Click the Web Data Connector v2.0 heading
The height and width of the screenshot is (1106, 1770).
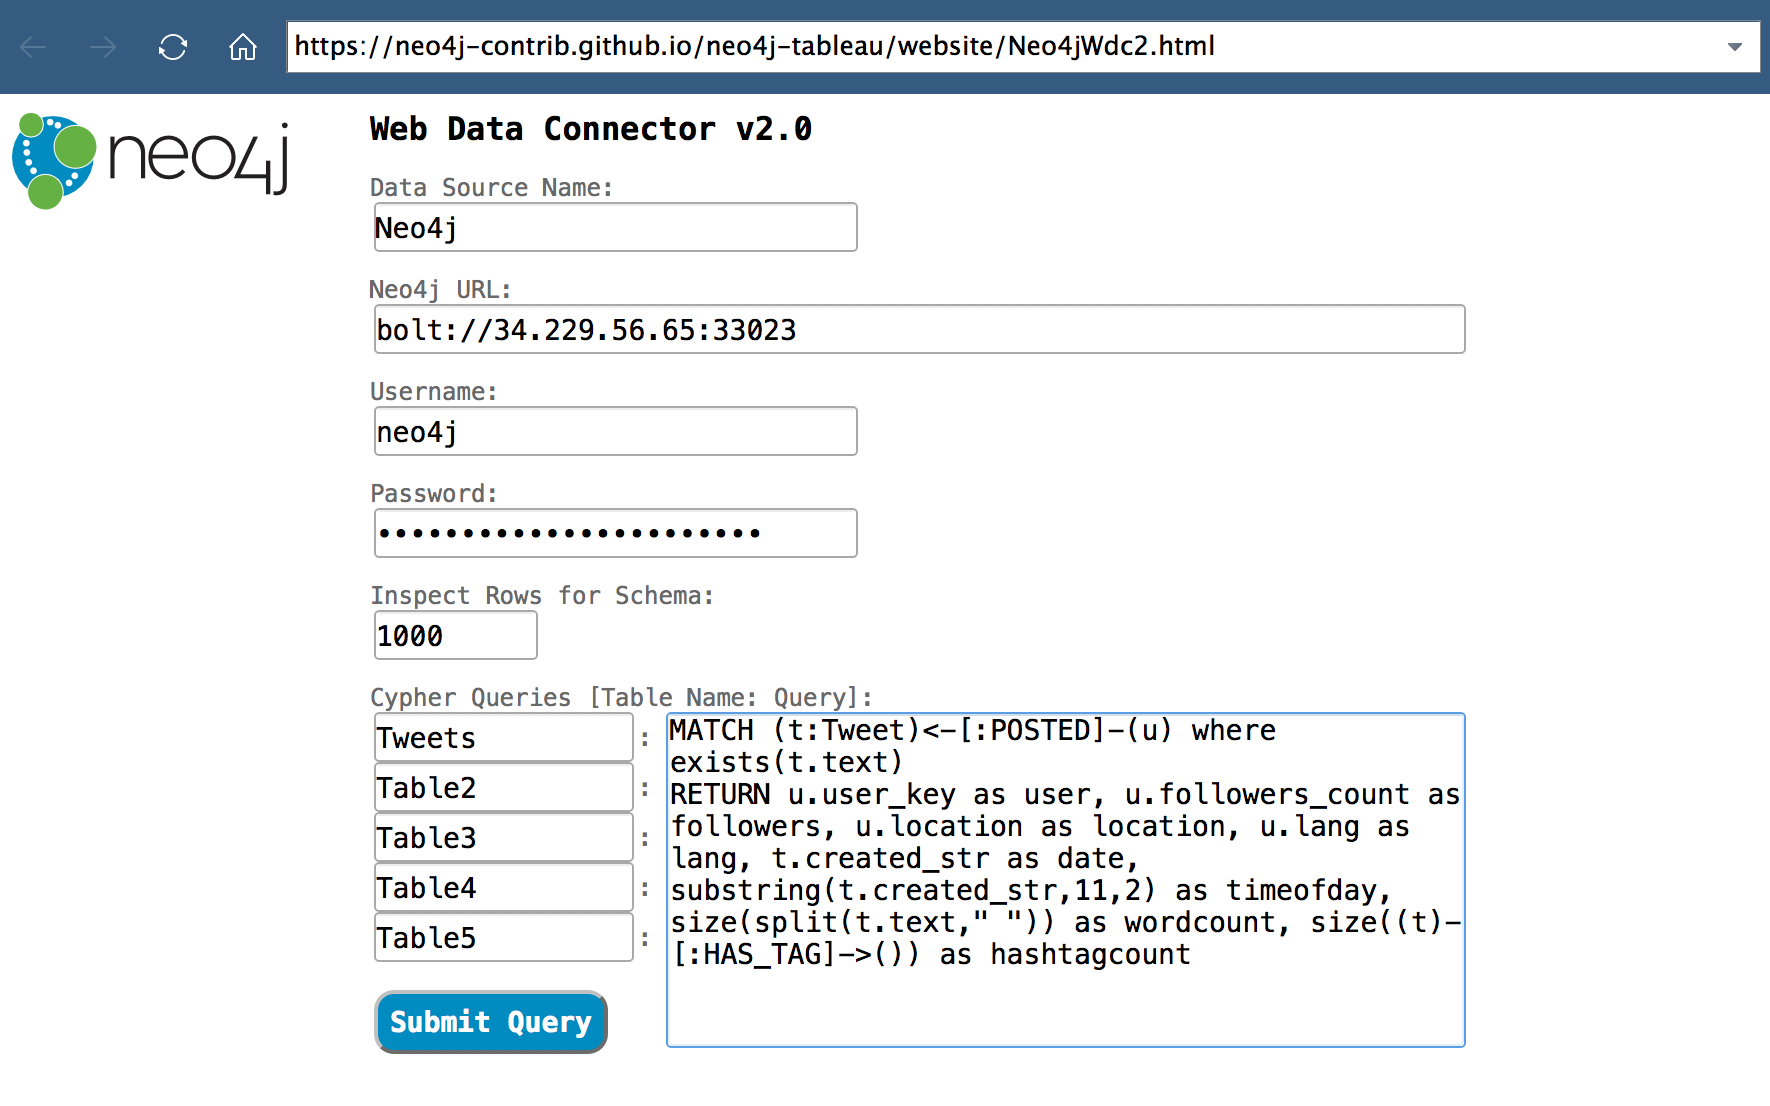click(590, 129)
